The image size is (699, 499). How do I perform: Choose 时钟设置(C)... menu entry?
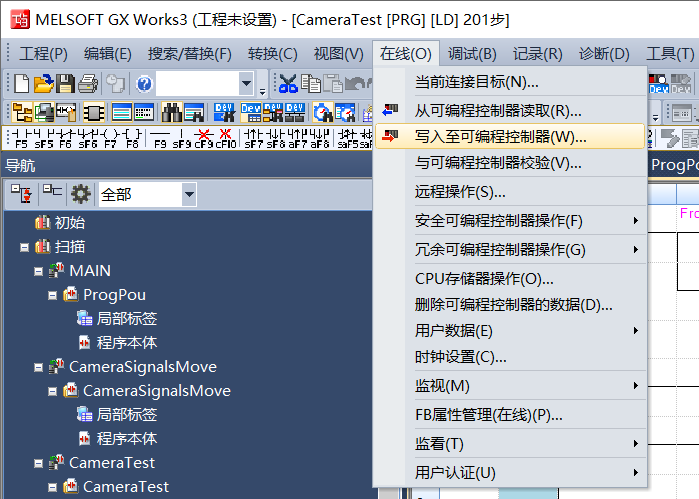[x=510, y=357]
